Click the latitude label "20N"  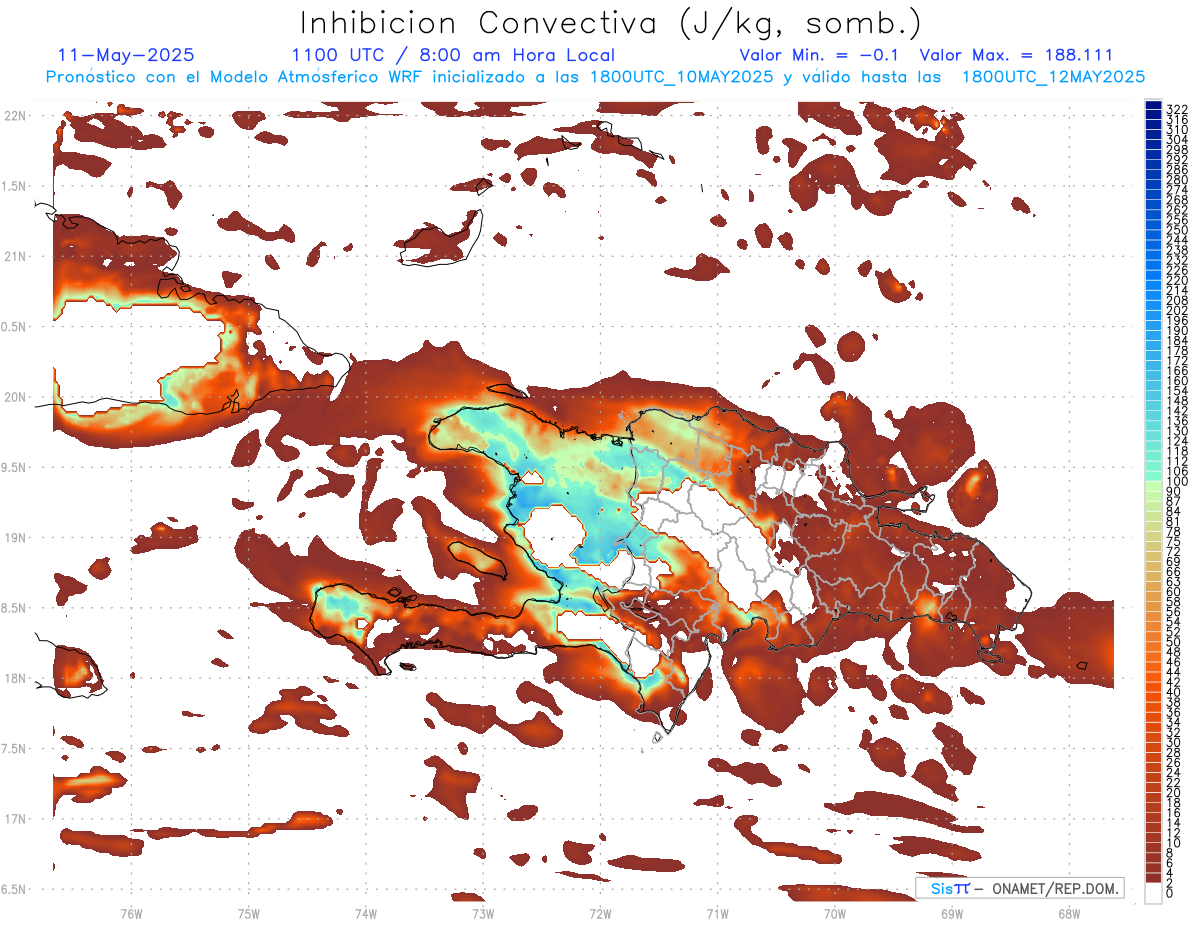coord(14,397)
